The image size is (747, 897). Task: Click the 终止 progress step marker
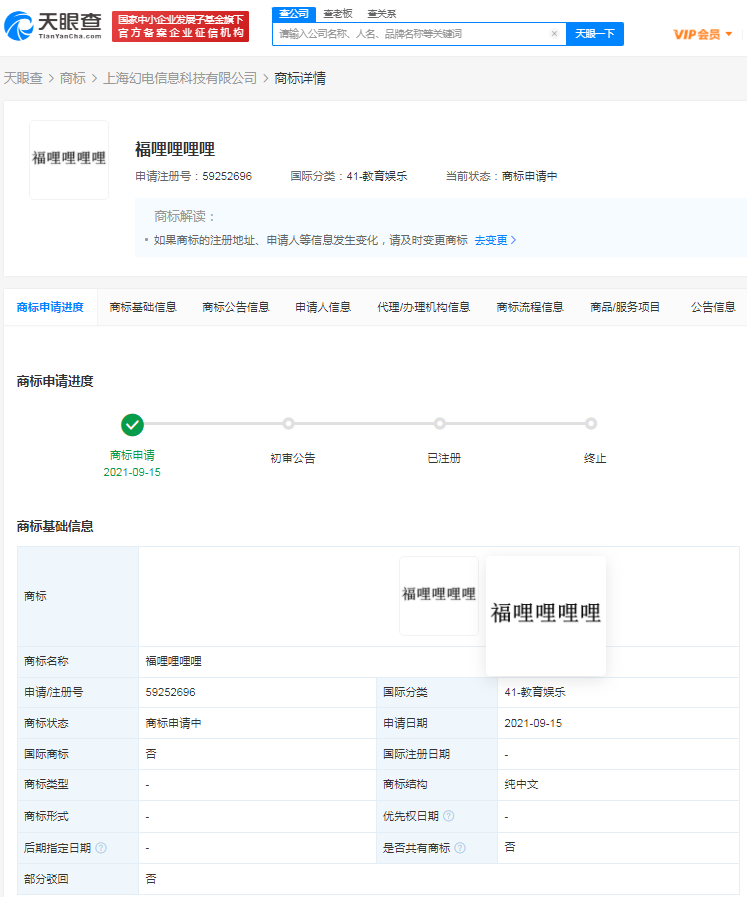(591, 423)
